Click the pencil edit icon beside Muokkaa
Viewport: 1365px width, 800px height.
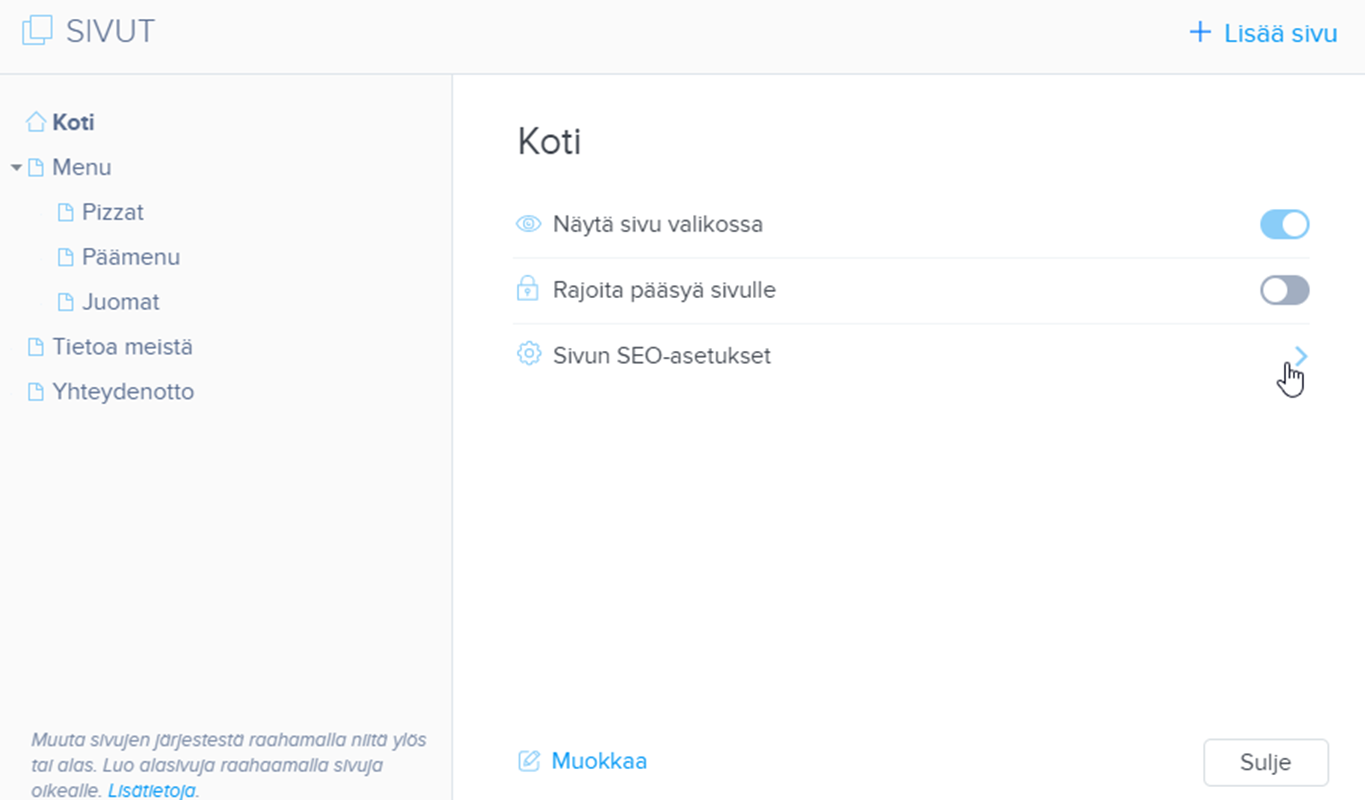(x=529, y=762)
